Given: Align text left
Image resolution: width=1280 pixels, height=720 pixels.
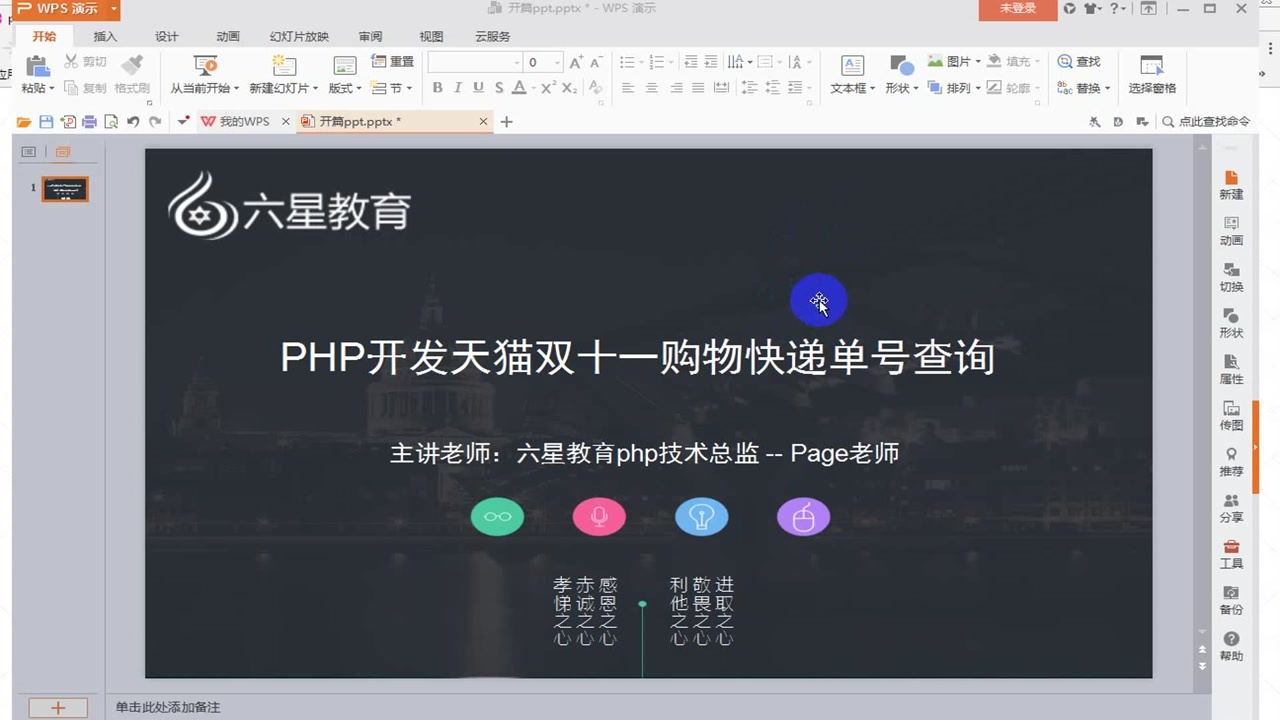Looking at the screenshot, I should [628, 88].
